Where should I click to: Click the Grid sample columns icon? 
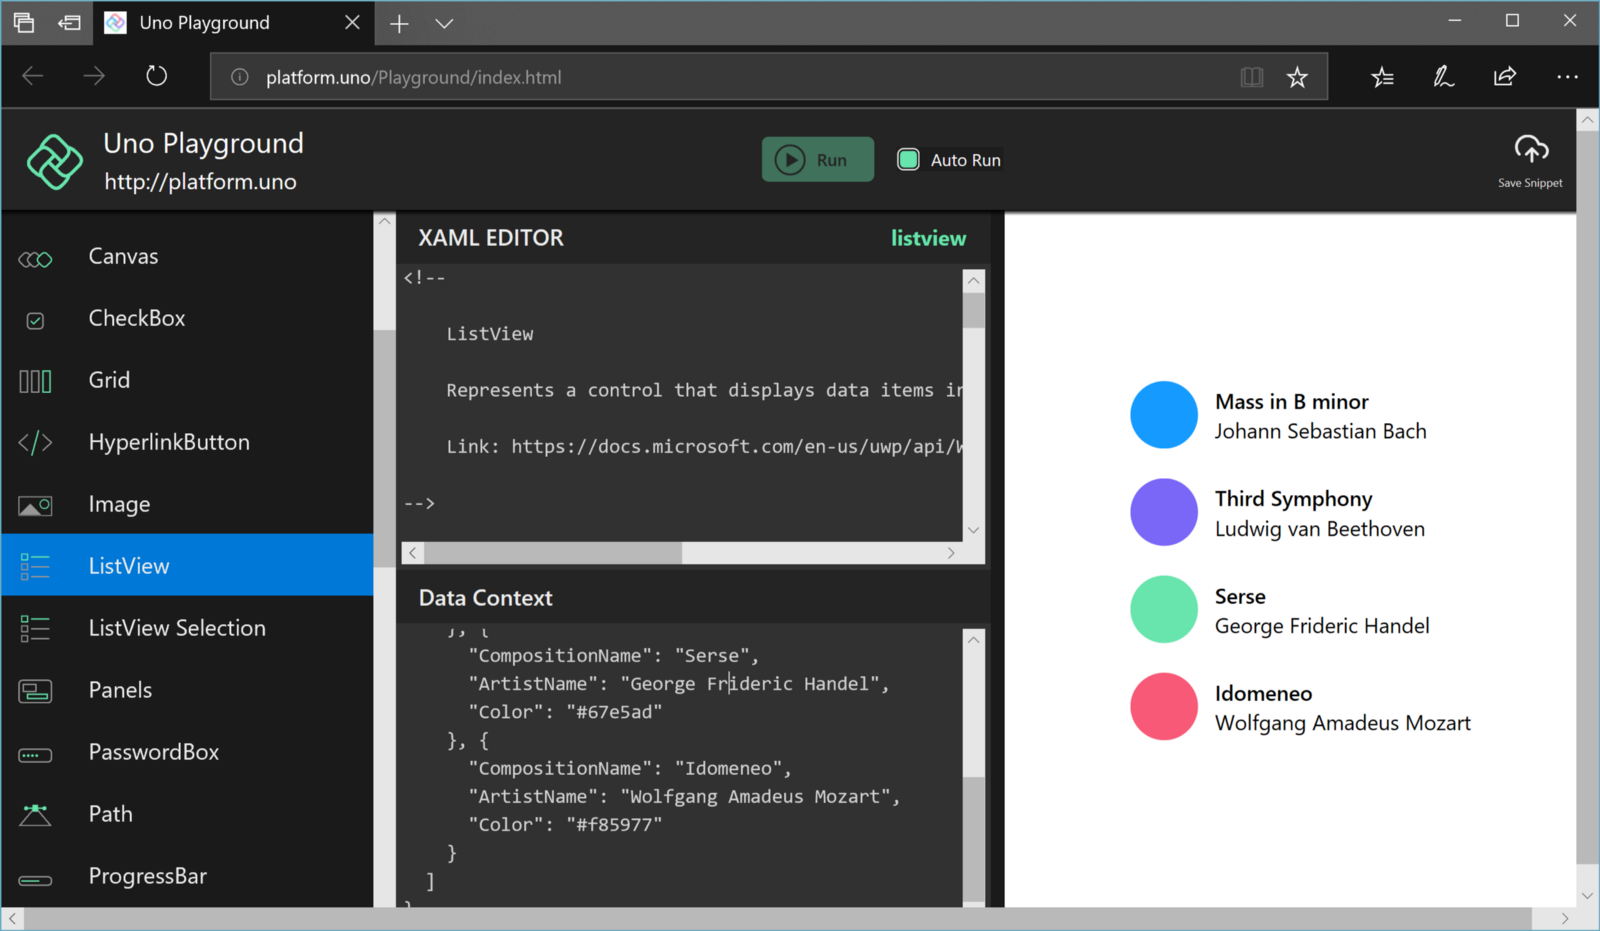(x=35, y=381)
